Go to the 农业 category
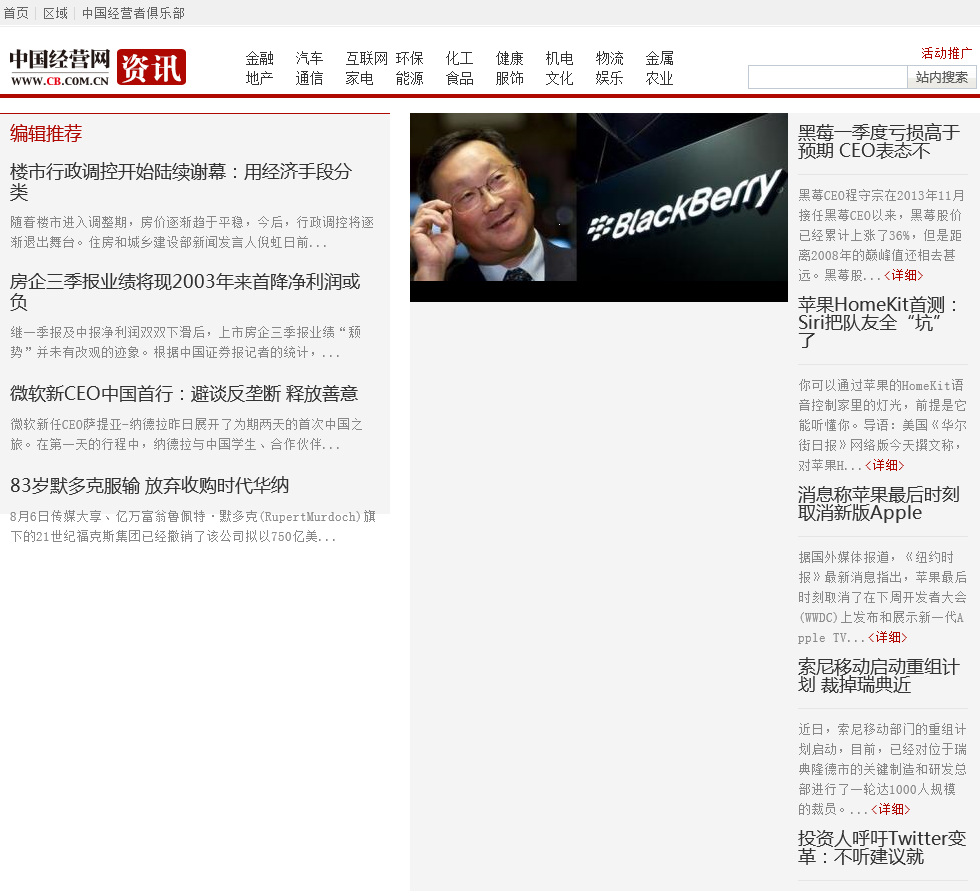 659,78
